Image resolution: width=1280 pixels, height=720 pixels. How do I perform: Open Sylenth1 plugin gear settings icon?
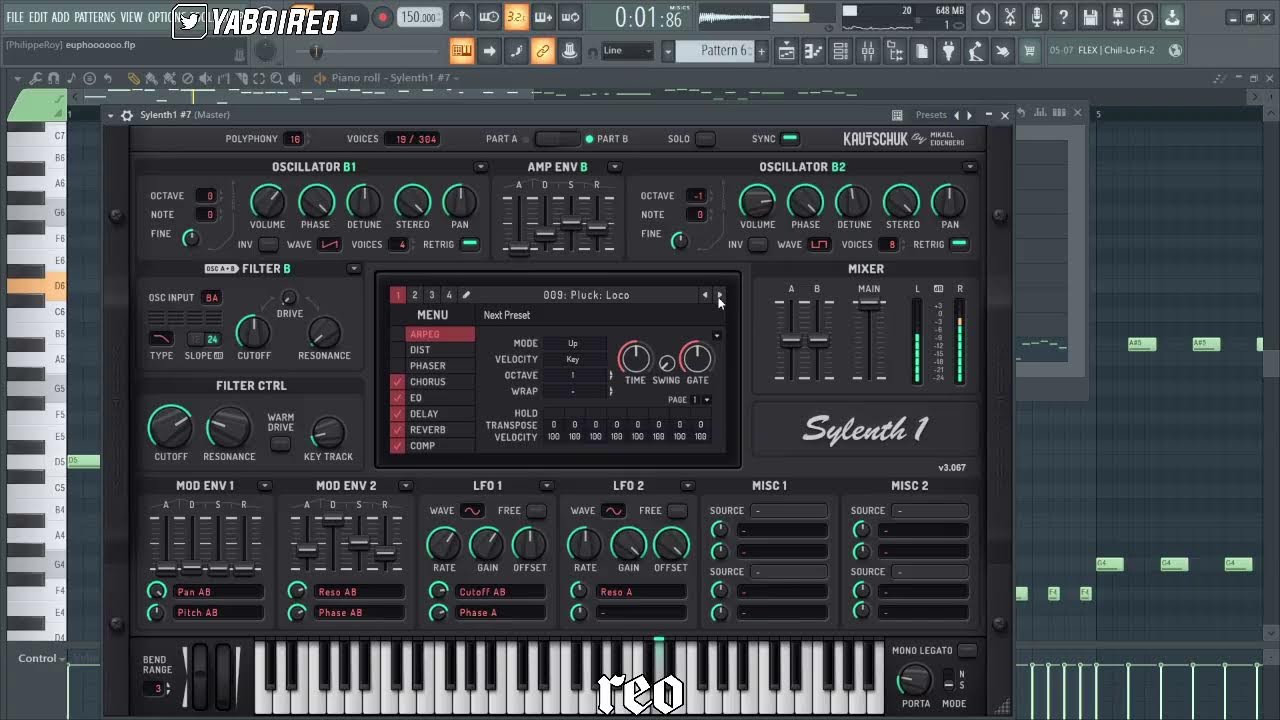click(x=127, y=115)
